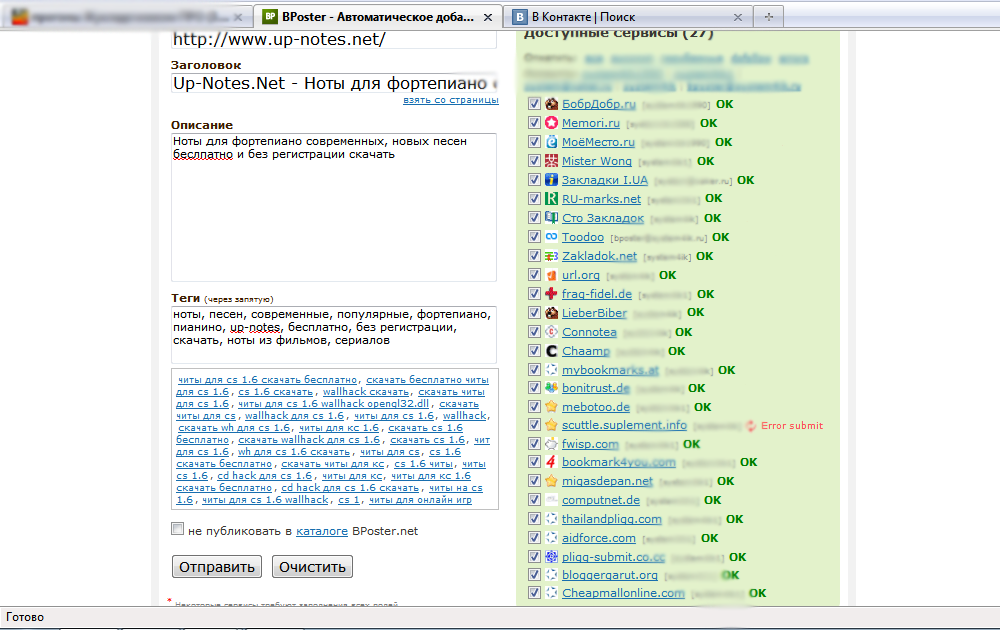Click tag suggestion 'cs 1.6 скачать'
Viewport: 1000px width, 630px height.
click(276, 392)
